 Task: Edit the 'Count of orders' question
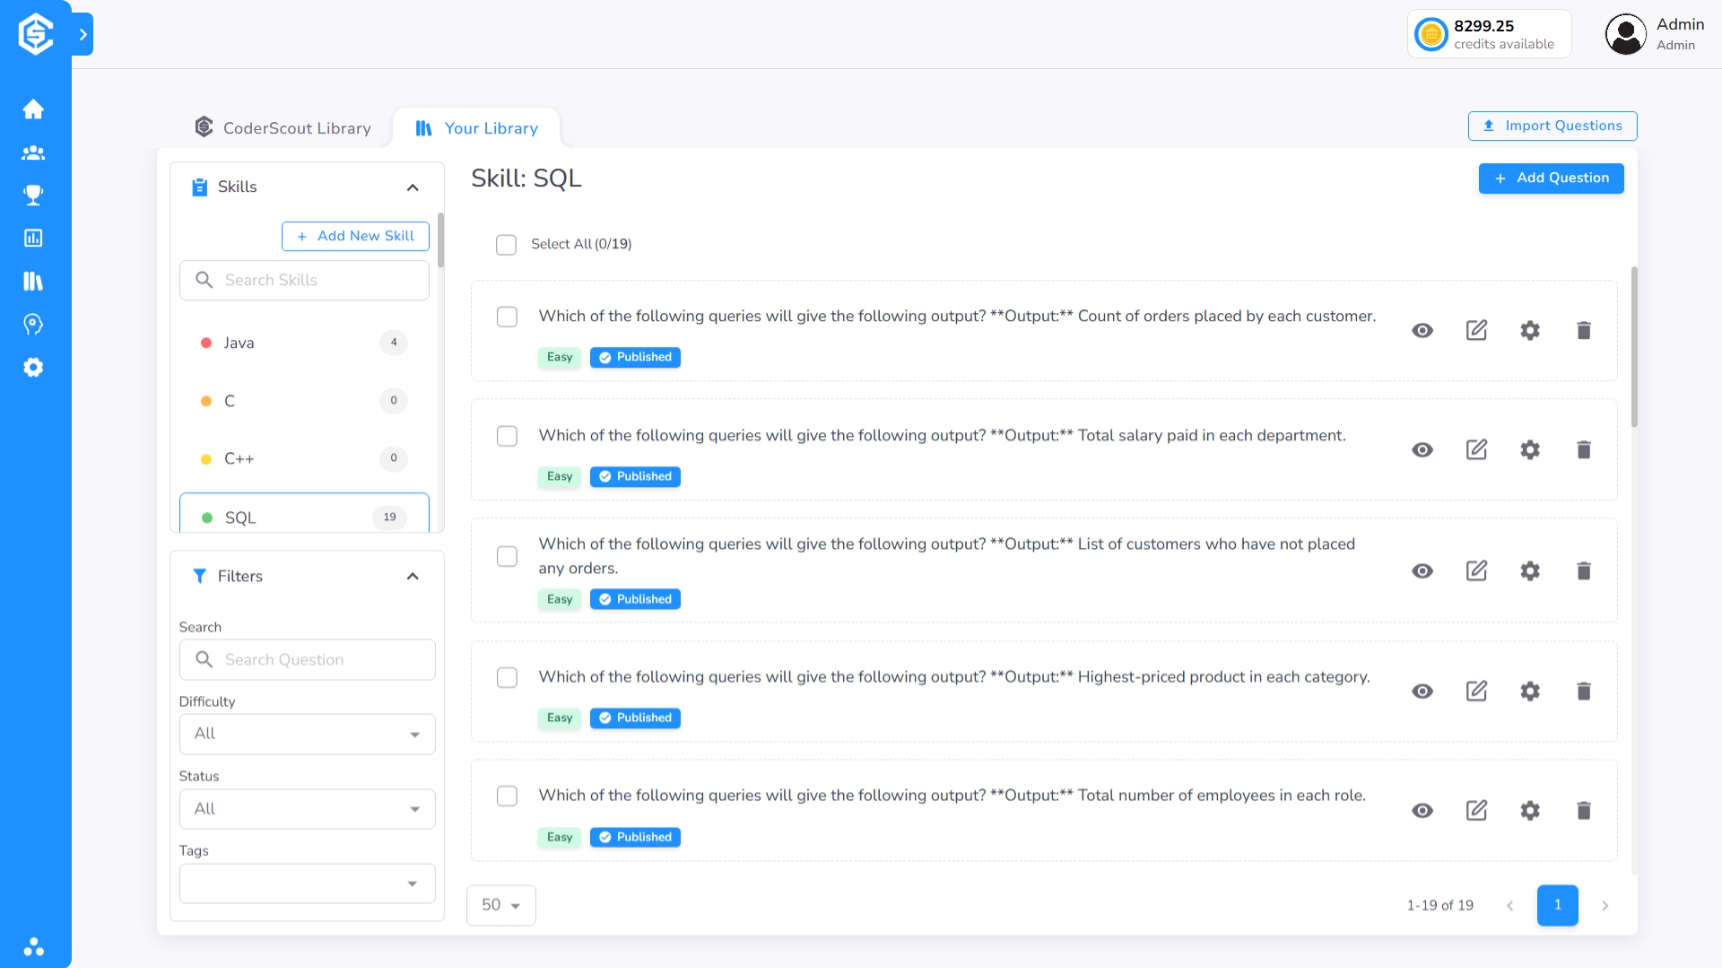coord(1476,330)
